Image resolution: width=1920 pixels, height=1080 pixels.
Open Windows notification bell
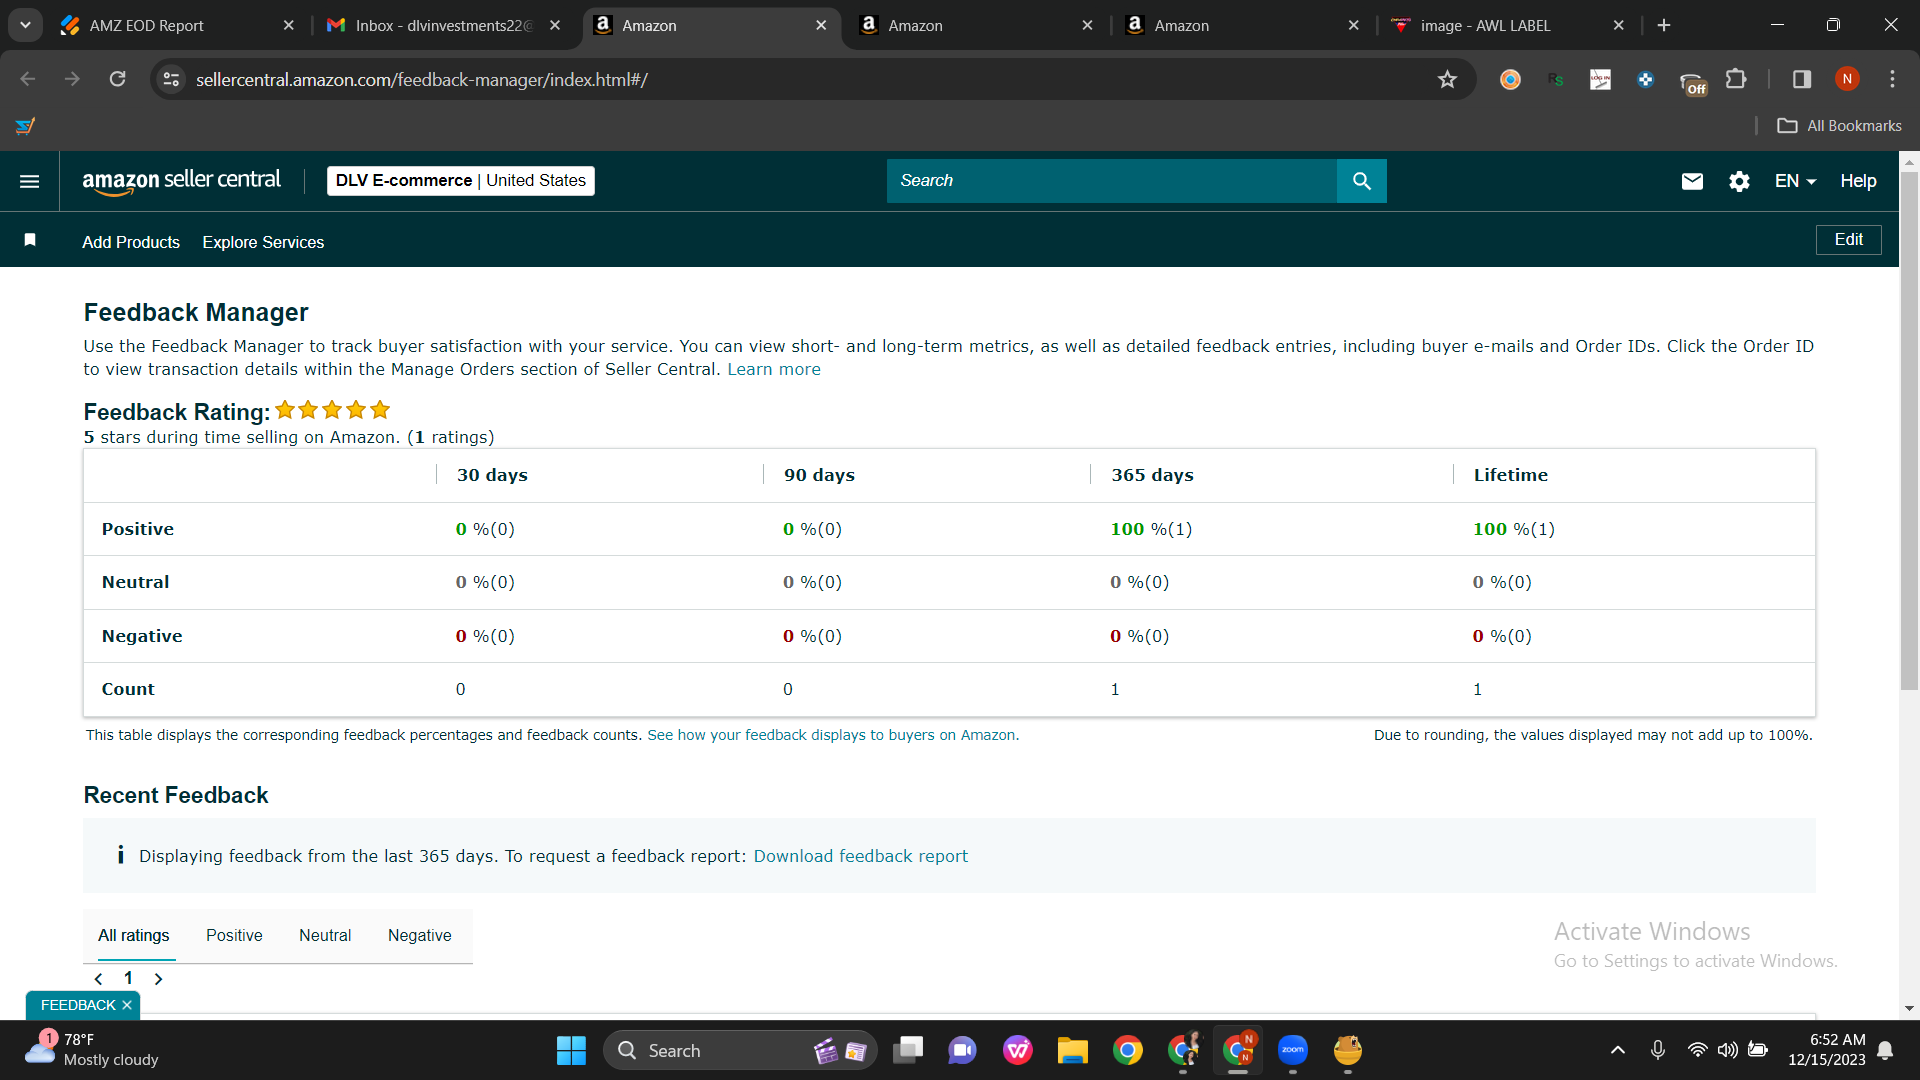click(1885, 1050)
